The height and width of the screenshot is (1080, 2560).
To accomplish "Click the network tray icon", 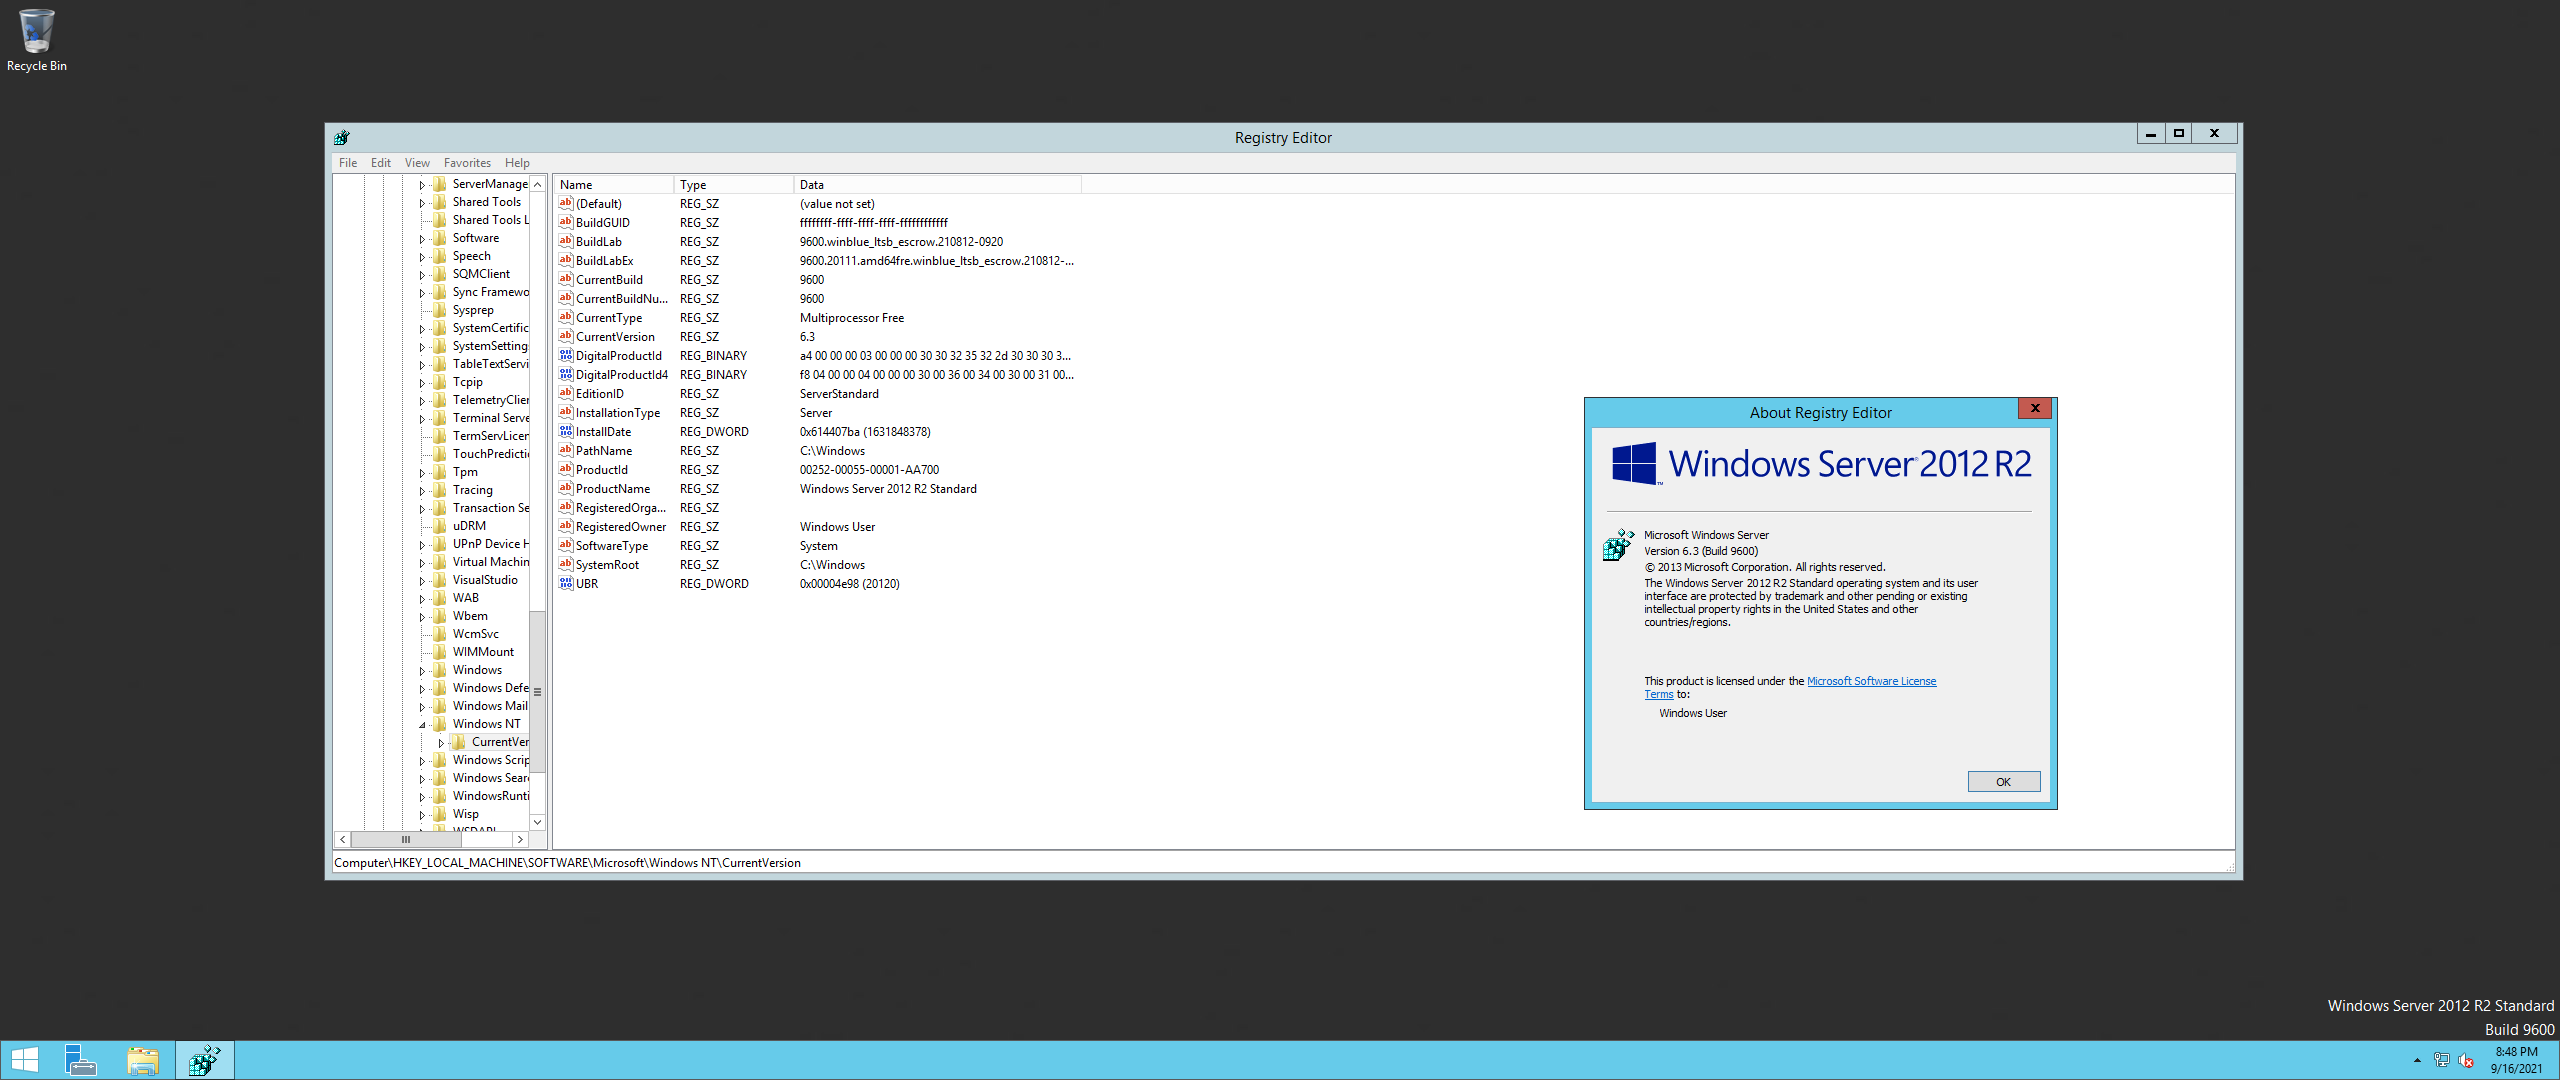I will [2441, 1060].
